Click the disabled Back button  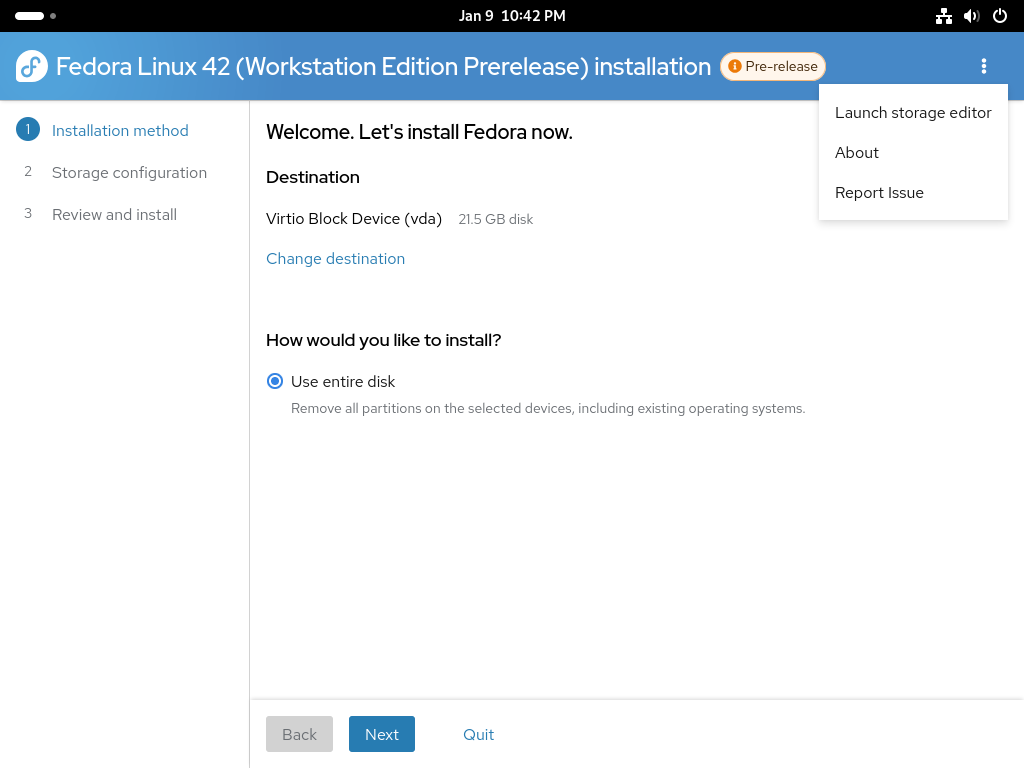299,734
